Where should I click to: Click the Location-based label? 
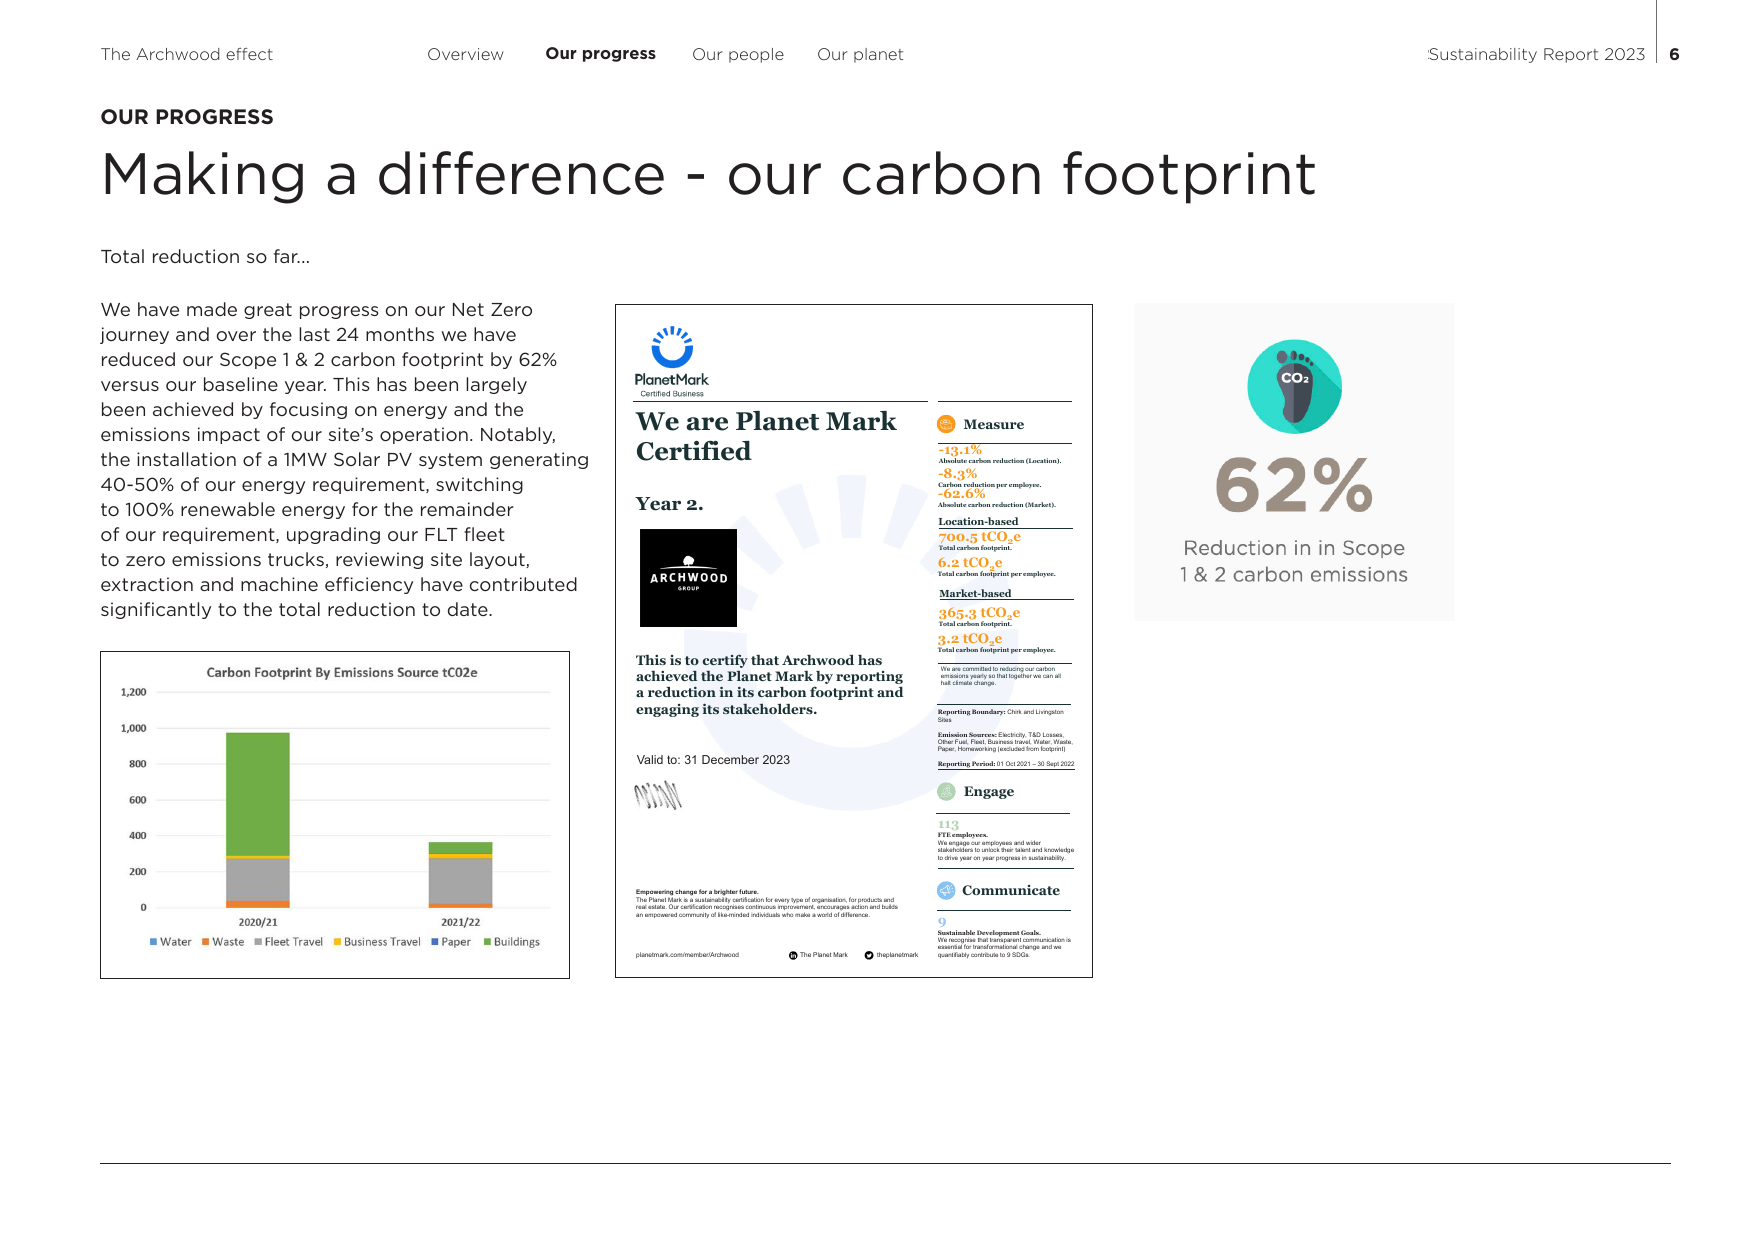point(978,521)
